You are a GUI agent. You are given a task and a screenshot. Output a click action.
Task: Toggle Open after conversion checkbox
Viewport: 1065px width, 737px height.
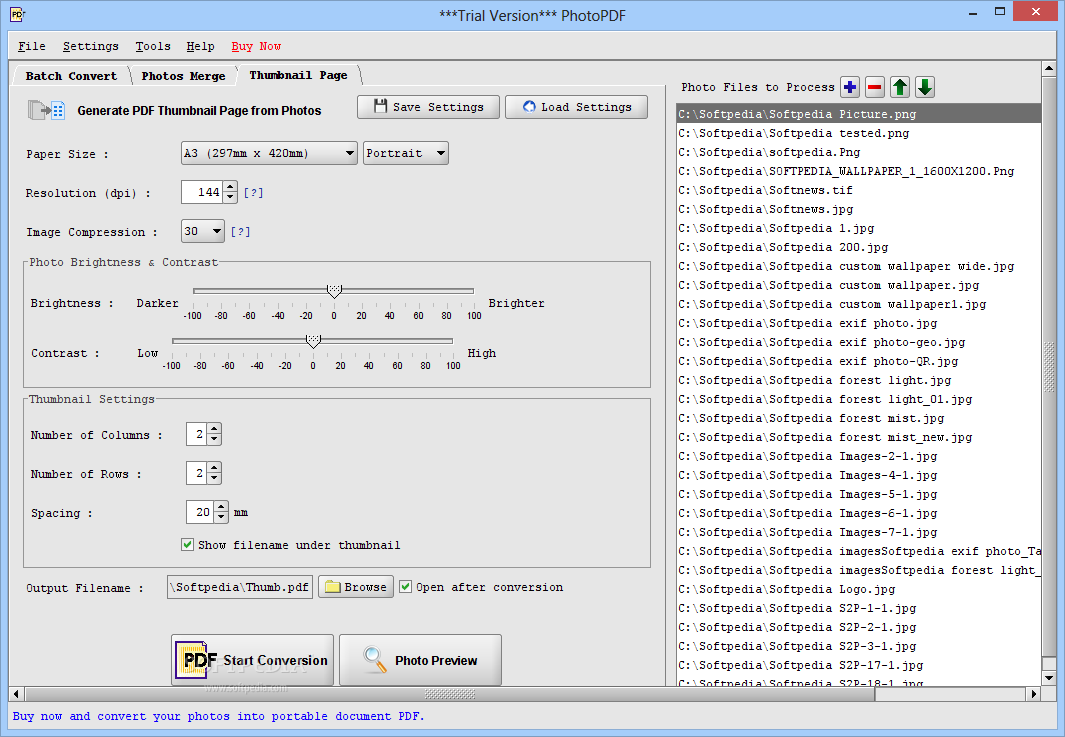click(405, 587)
